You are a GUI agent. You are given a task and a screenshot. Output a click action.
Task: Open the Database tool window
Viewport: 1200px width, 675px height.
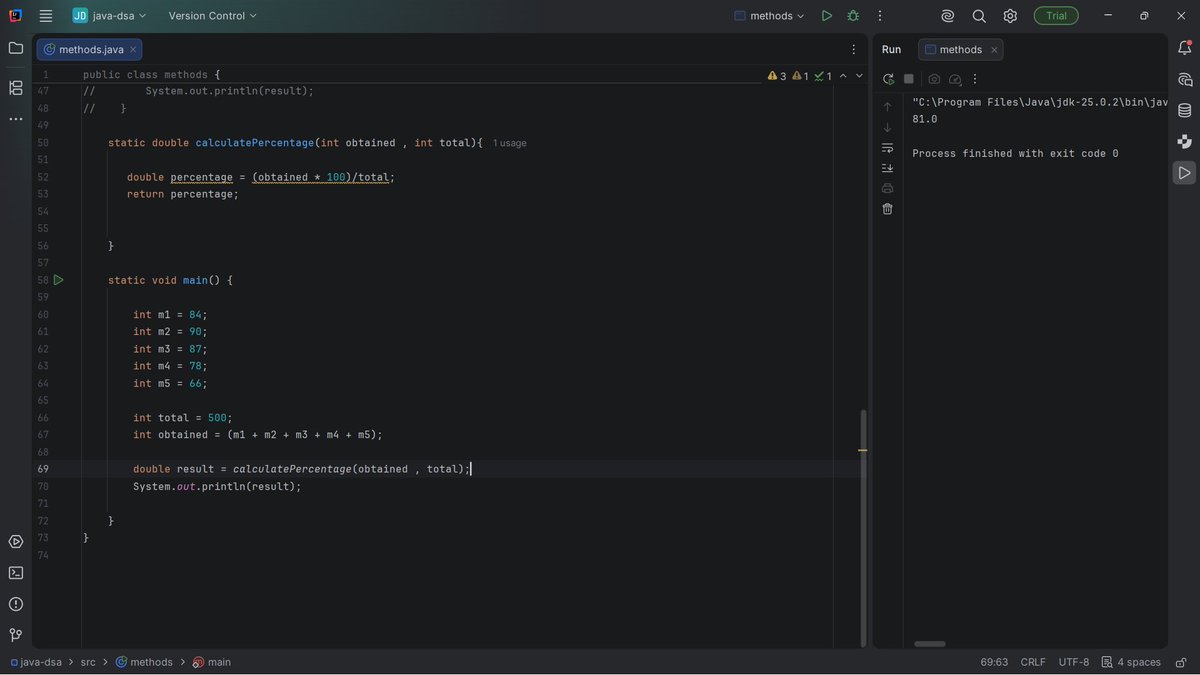(x=1185, y=110)
